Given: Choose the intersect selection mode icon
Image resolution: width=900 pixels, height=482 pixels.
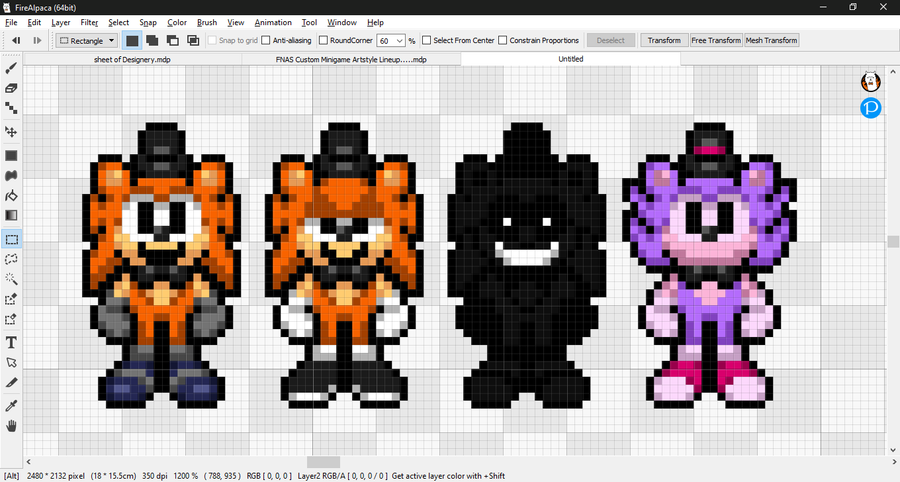Looking at the screenshot, I should click(x=193, y=40).
